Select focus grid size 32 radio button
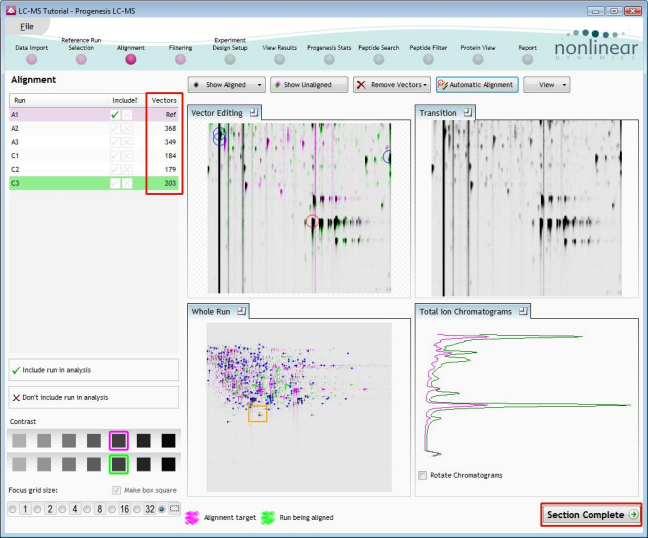 [x=137, y=509]
